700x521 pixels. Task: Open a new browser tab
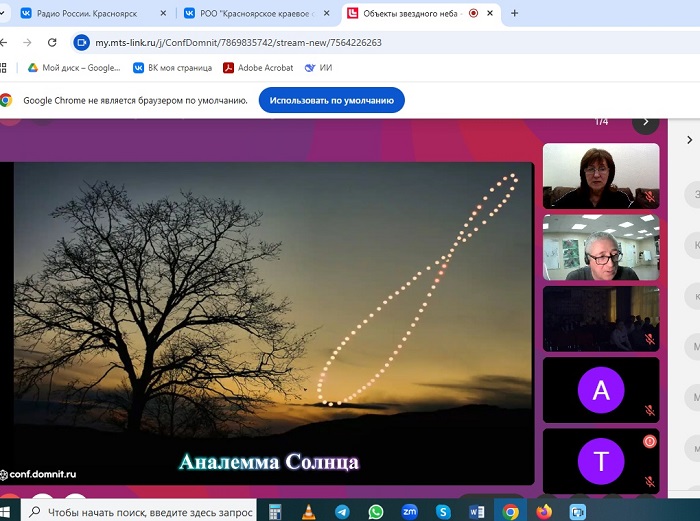pos(514,14)
